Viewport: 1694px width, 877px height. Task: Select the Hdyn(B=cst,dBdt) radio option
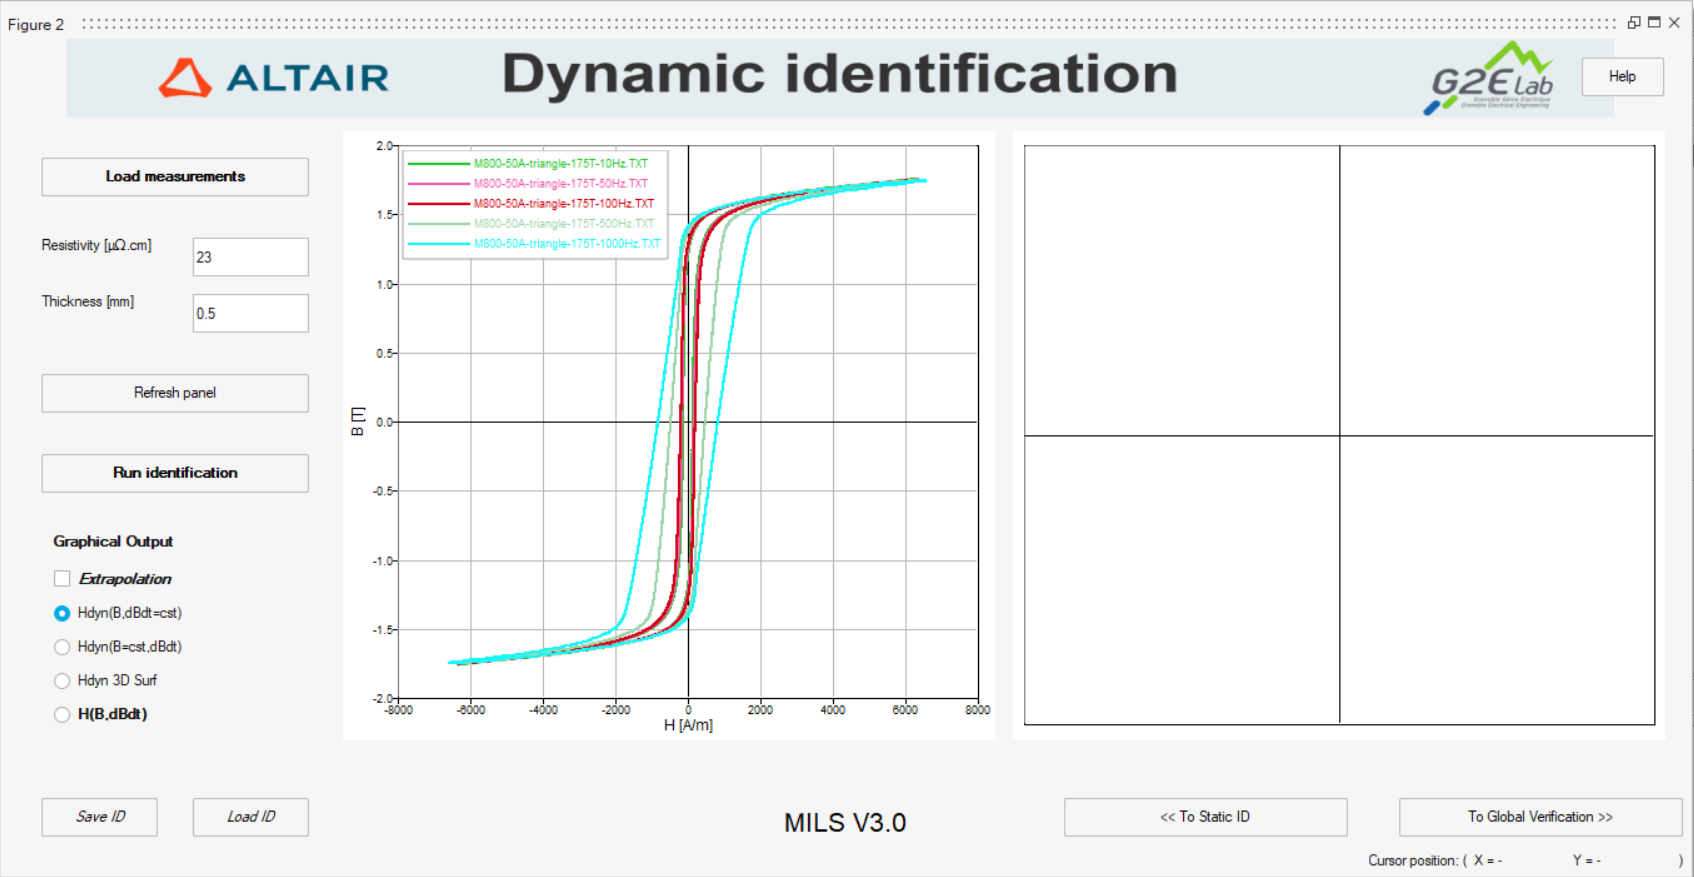62,647
